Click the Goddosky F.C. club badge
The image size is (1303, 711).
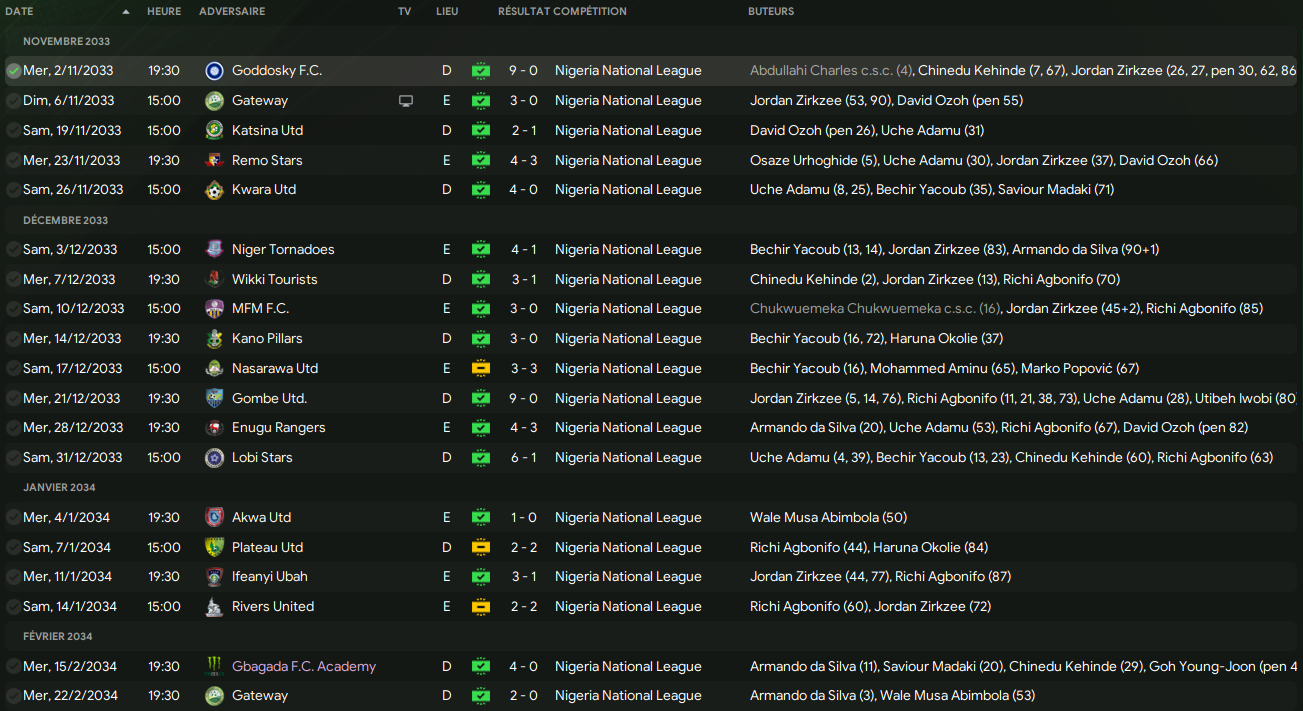[x=214, y=71]
